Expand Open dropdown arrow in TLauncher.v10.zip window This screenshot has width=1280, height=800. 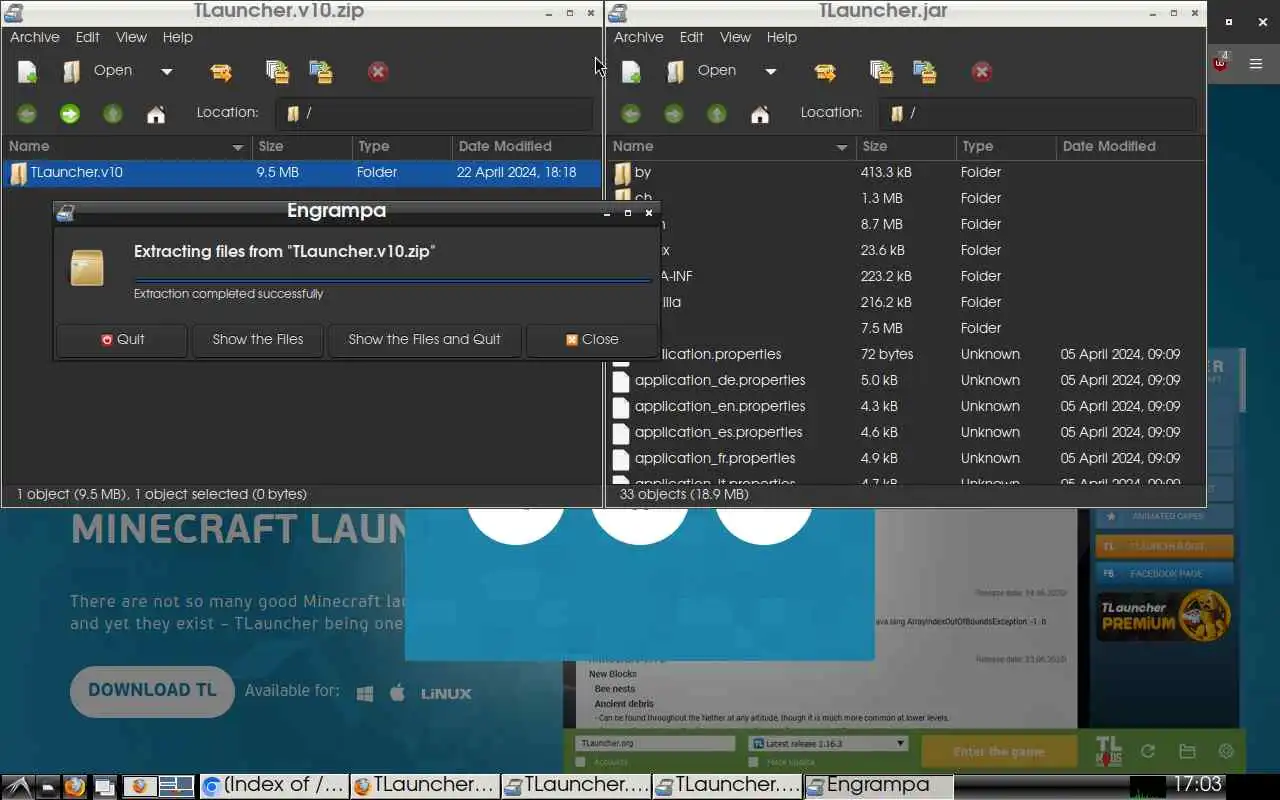tap(167, 72)
